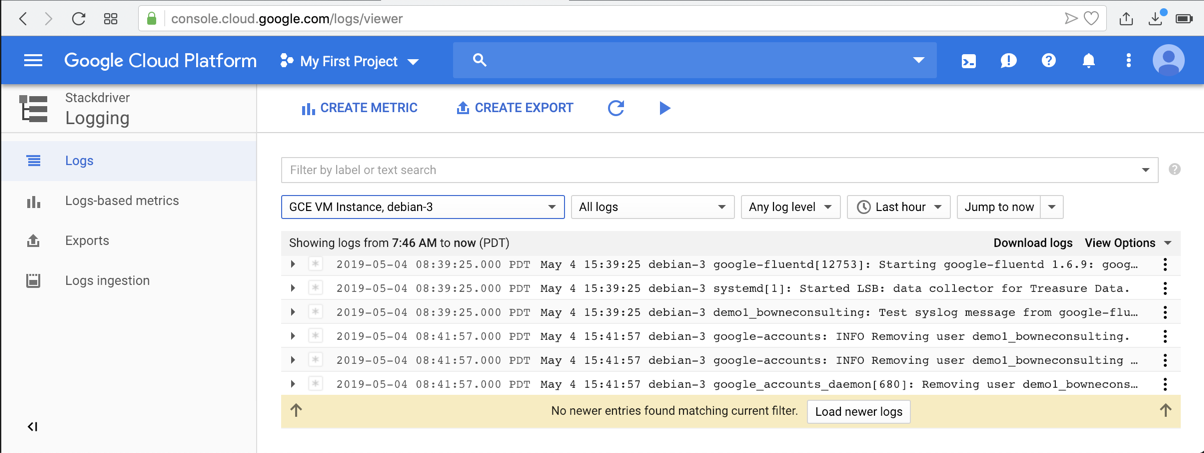This screenshot has height=453, width=1204.
Task: Pin the systemd log entry star
Action: pos(315,289)
